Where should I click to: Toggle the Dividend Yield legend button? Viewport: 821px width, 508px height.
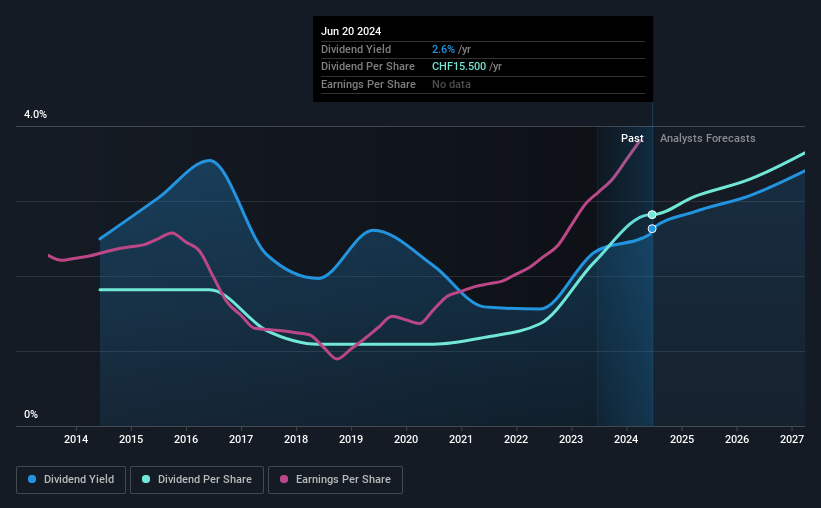[71, 480]
